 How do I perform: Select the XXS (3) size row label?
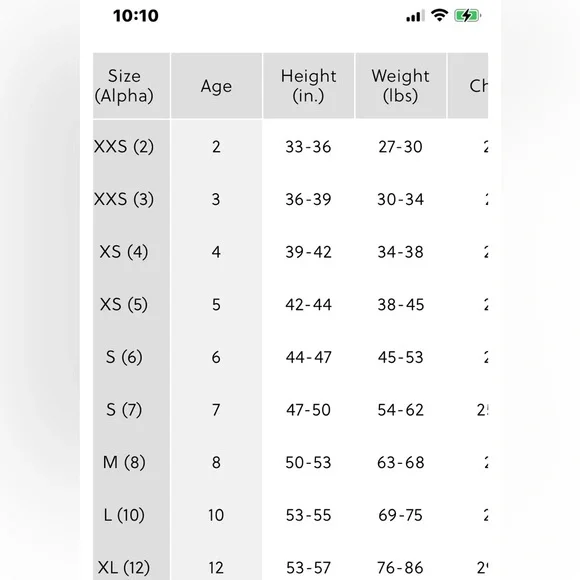pyautogui.click(x=124, y=199)
